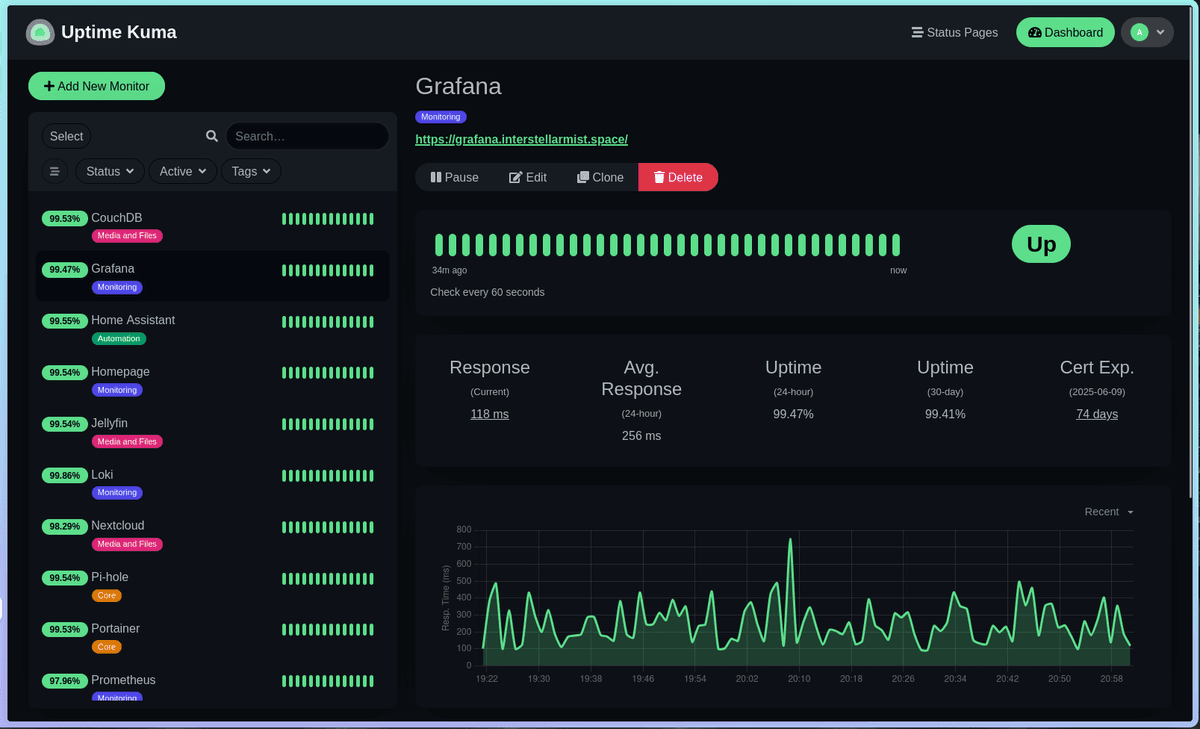The height and width of the screenshot is (729, 1200).
Task: Select the Jellyfin monitor
Action: pos(213,431)
